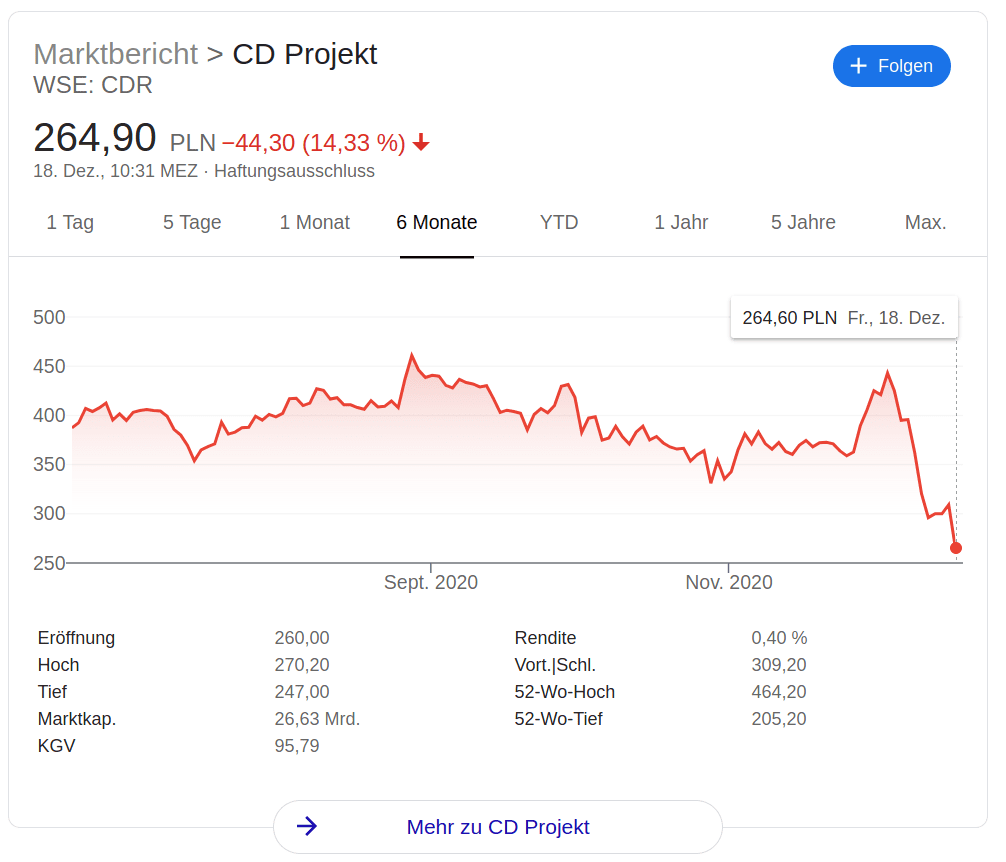1006x862 pixels.
Task: Switch chart to YTD range
Action: [559, 223]
